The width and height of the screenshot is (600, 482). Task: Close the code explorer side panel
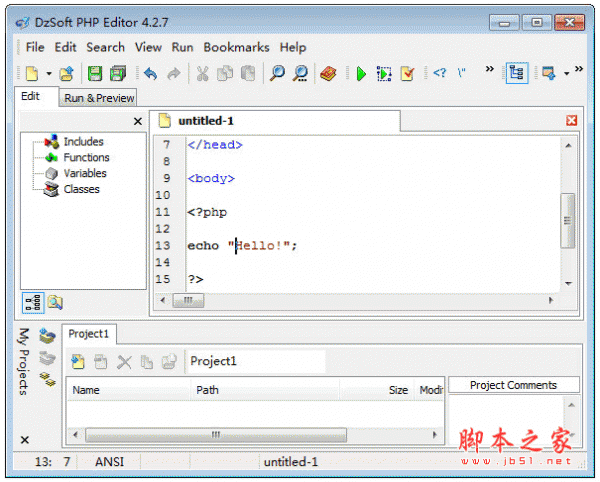(138, 121)
